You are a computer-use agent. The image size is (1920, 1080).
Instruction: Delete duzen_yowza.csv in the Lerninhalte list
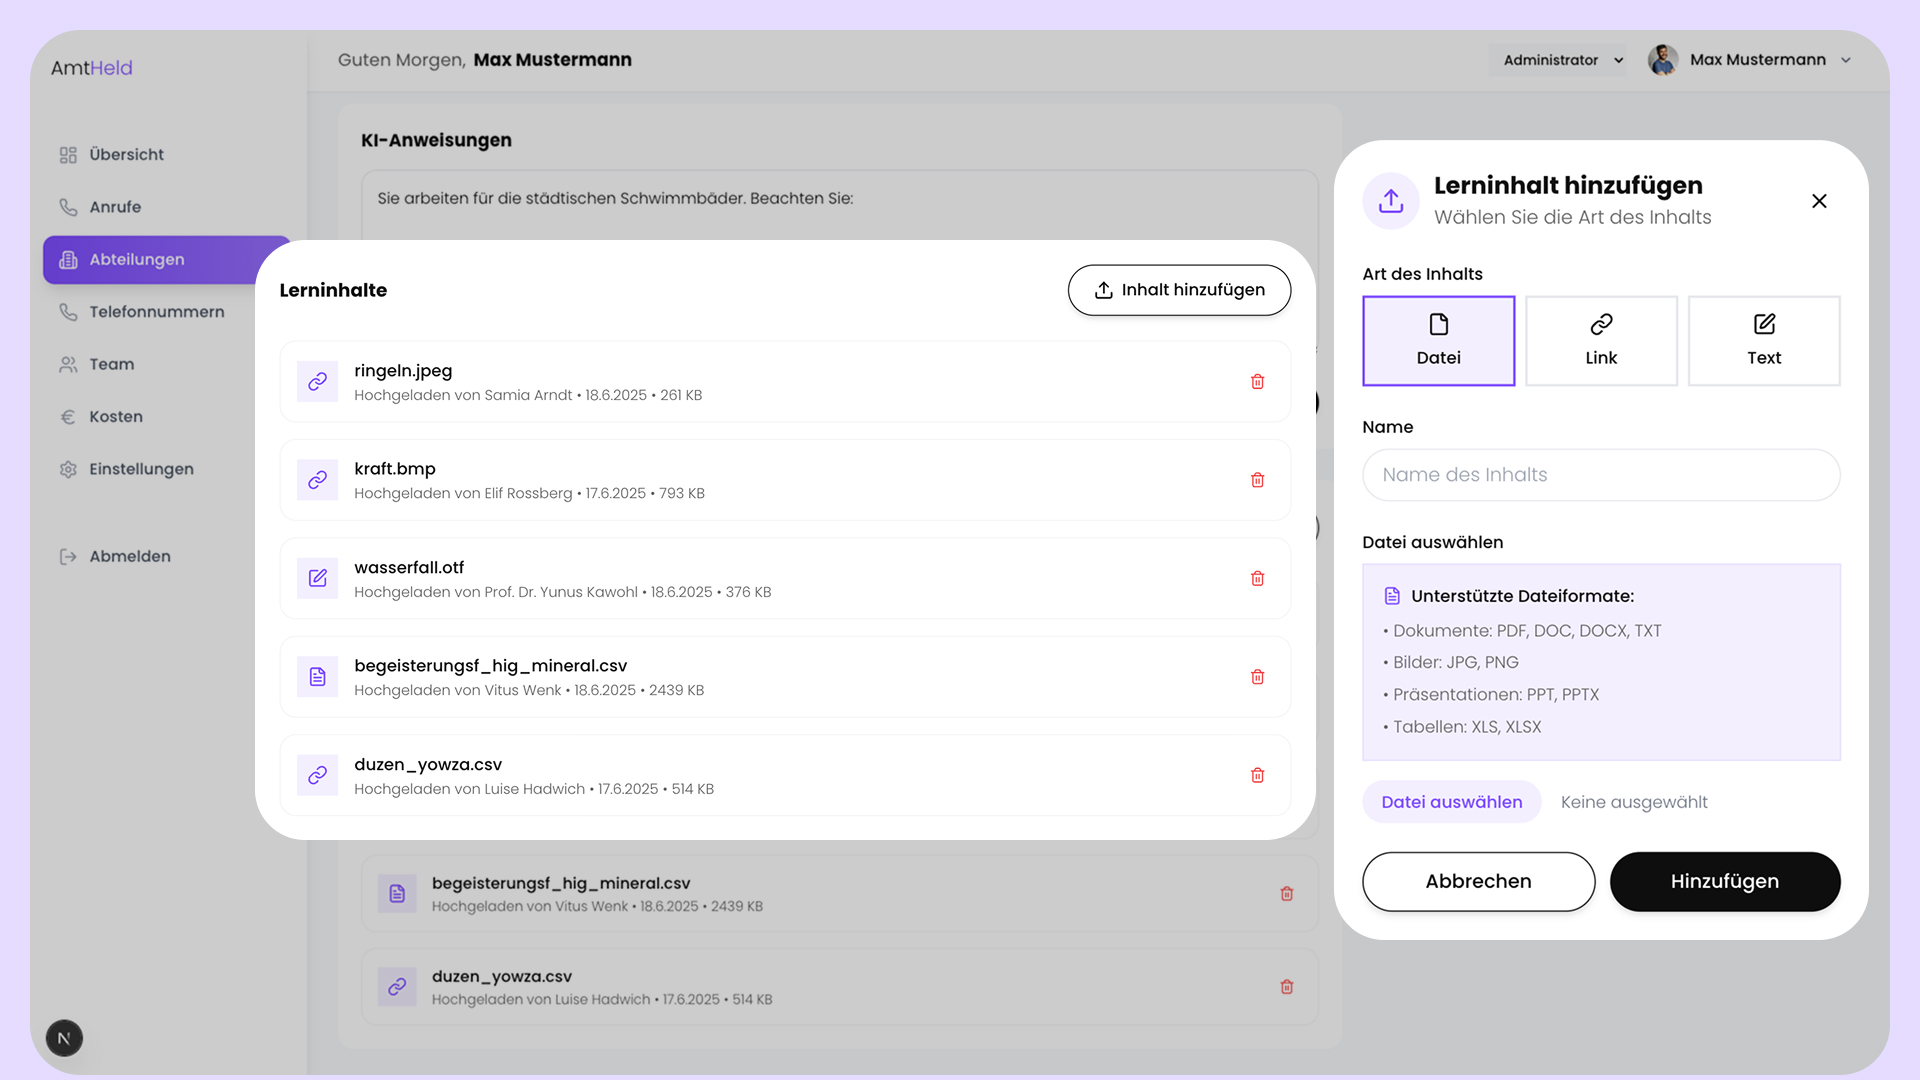click(x=1257, y=776)
